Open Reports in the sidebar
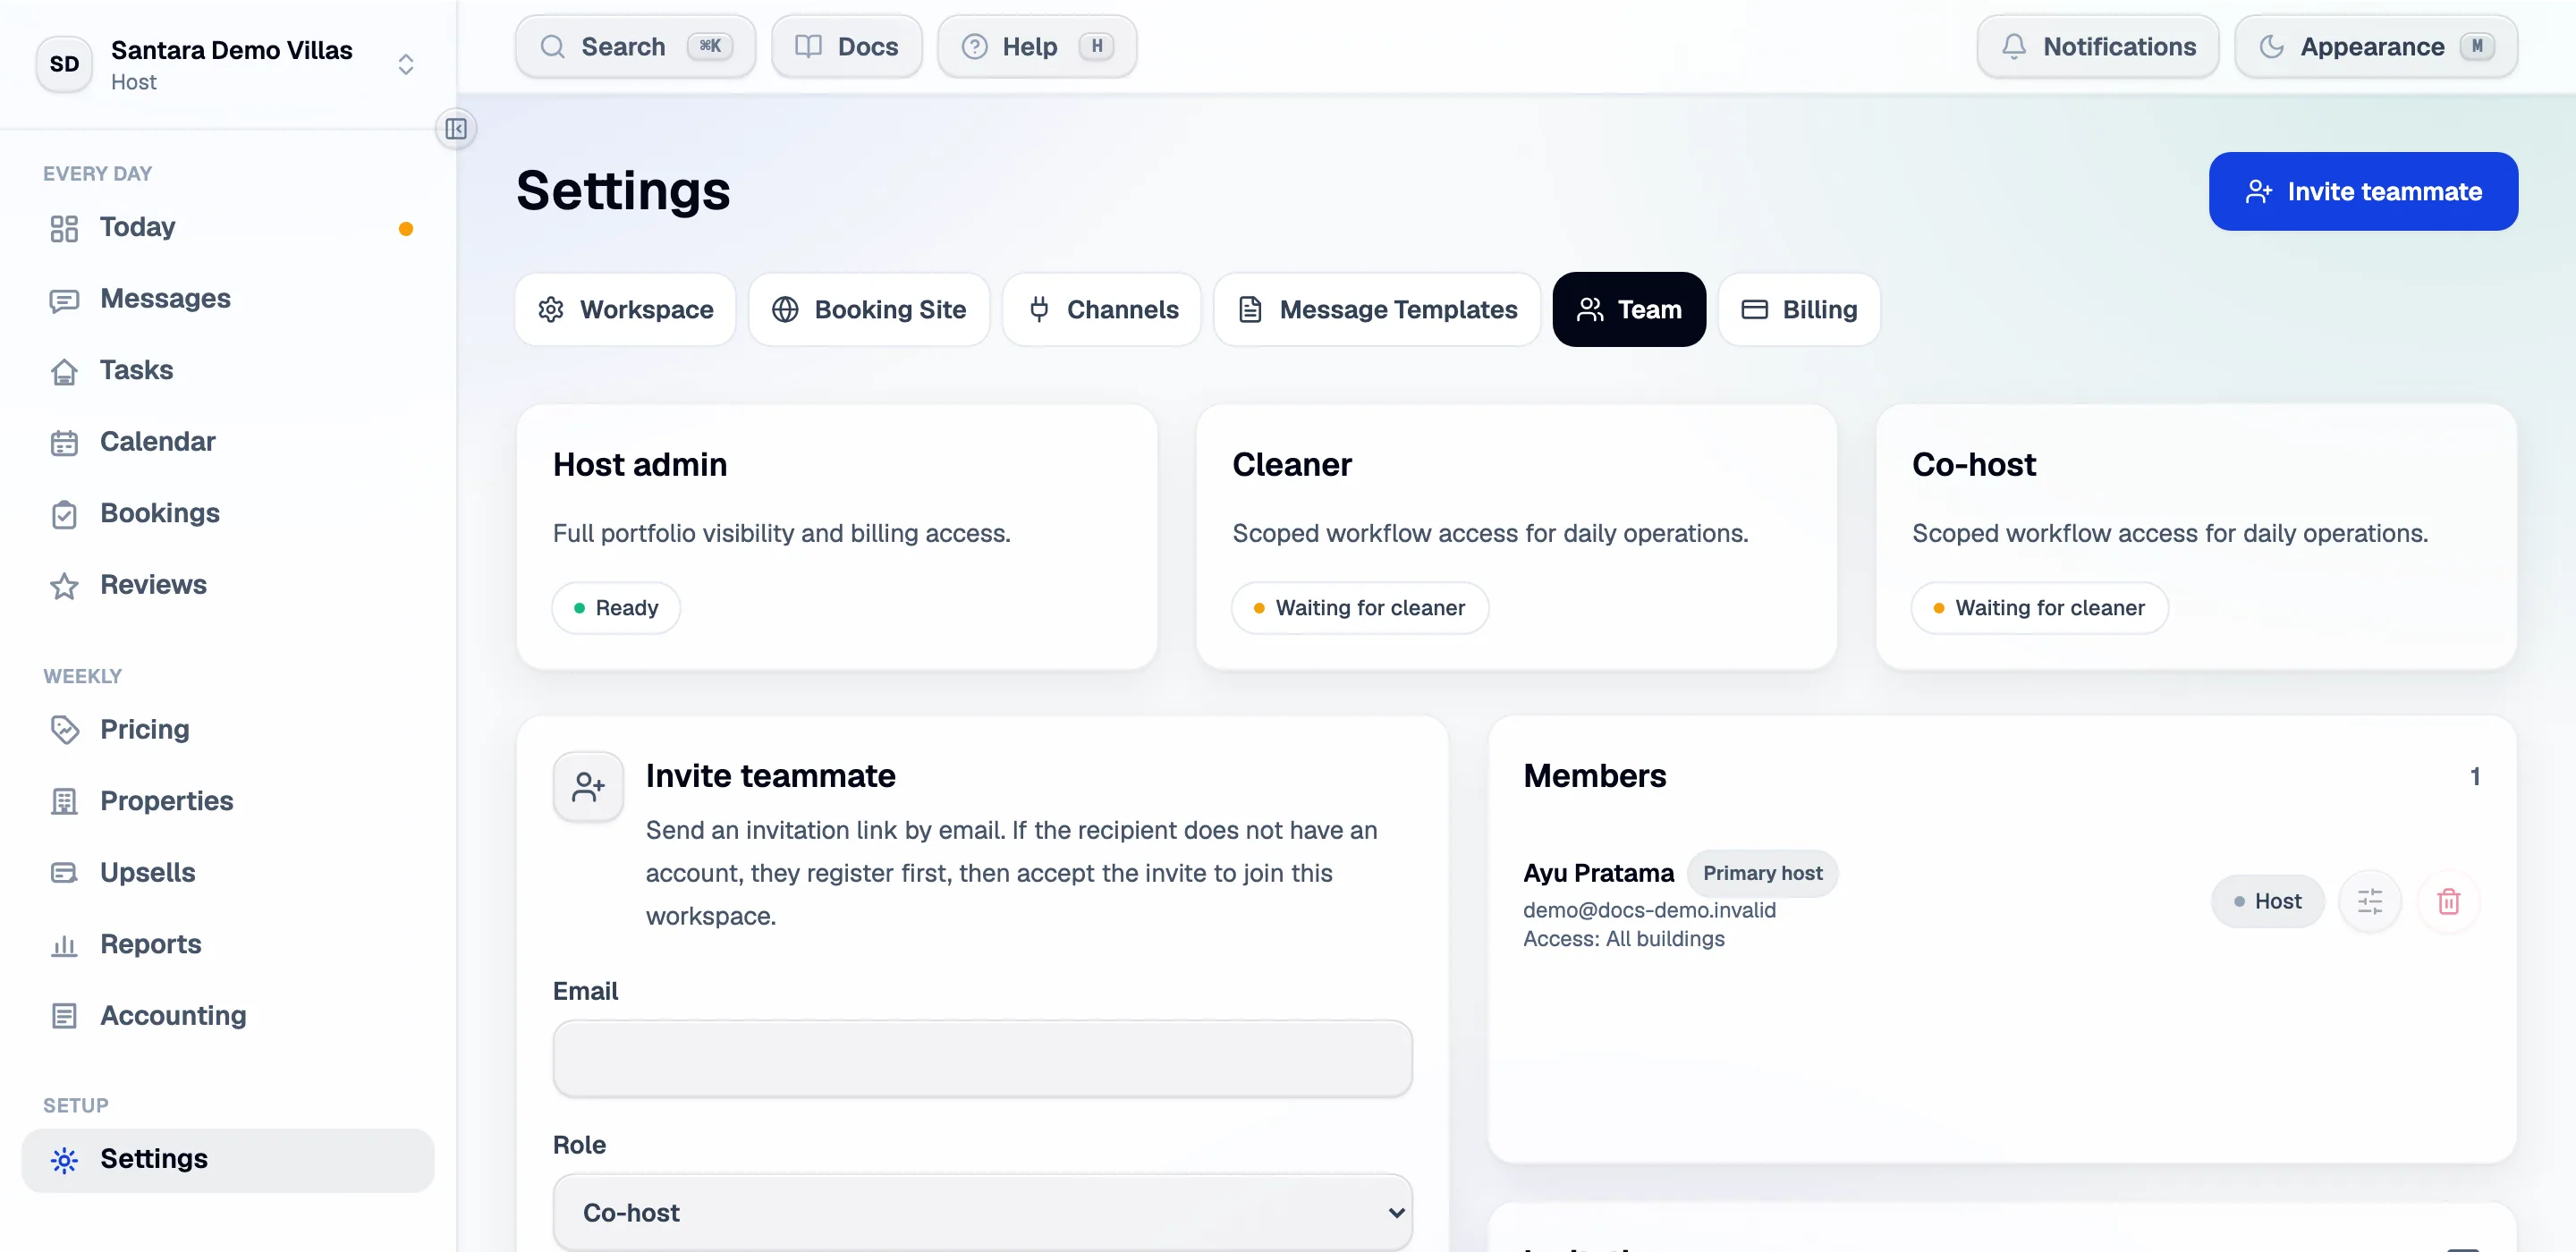The width and height of the screenshot is (2576, 1252). click(x=228, y=944)
